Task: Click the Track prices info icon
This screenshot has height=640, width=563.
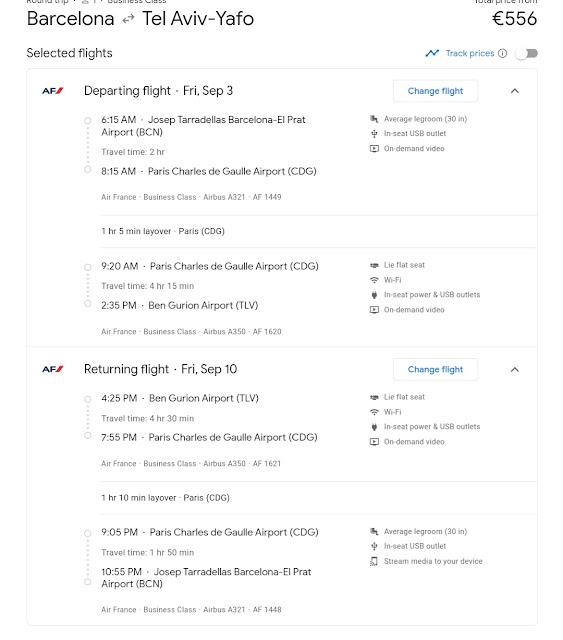Action: click(503, 53)
